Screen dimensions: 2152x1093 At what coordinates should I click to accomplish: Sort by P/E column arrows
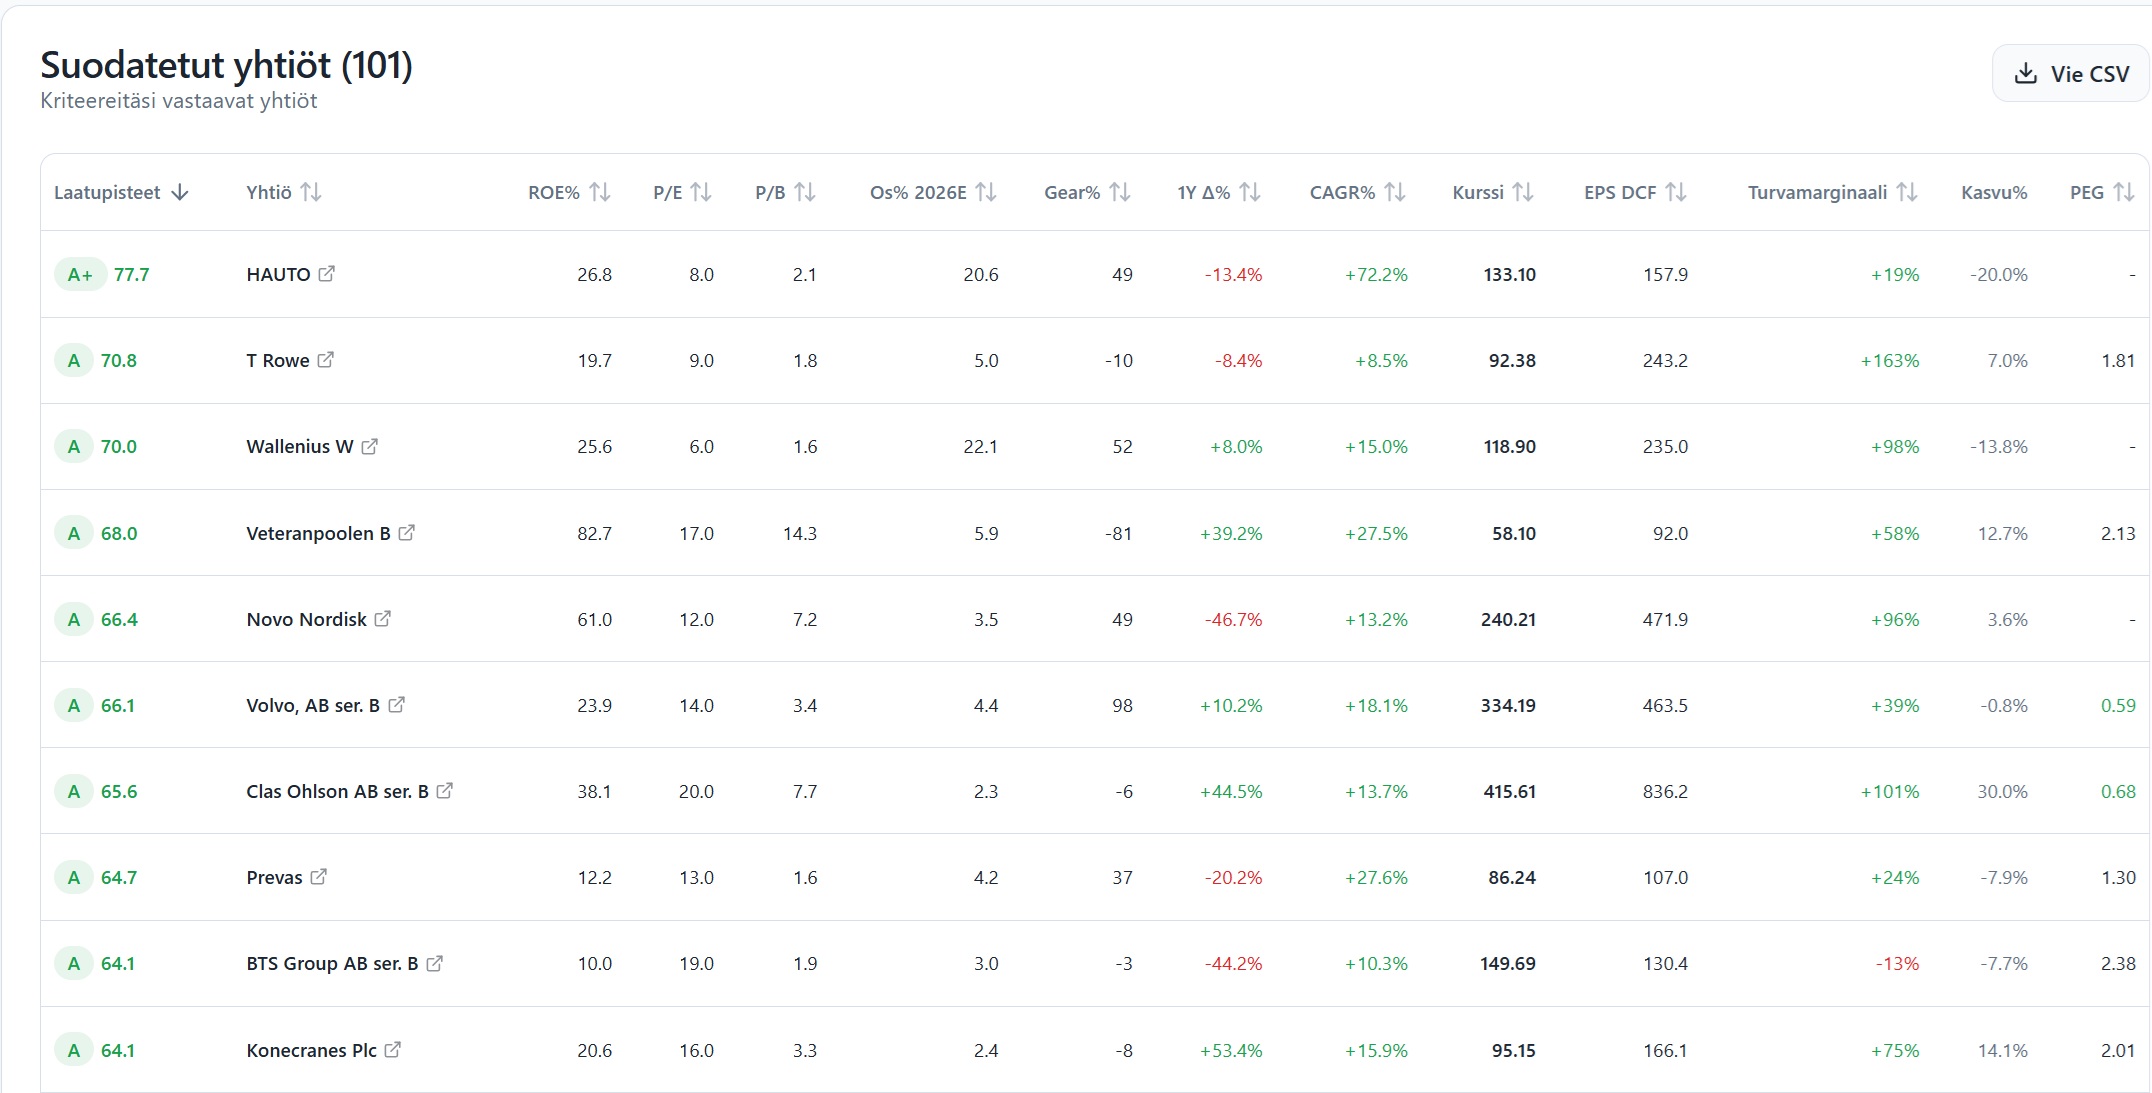pyautogui.click(x=701, y=192)
